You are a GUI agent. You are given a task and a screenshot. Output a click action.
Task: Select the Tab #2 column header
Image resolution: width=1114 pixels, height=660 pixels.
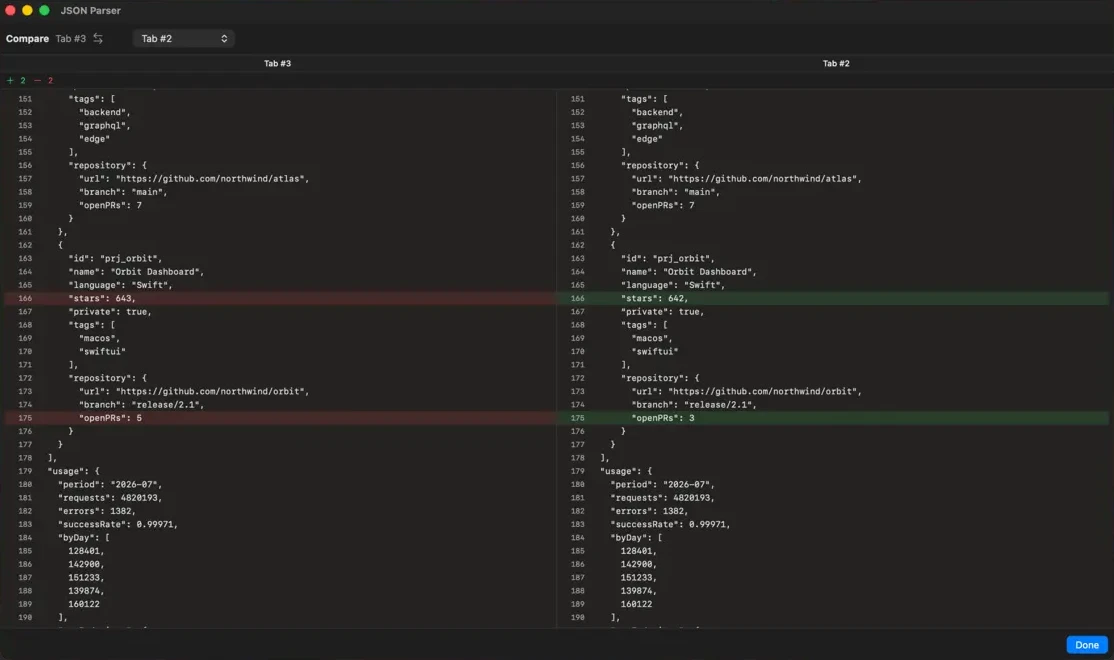[836, 63]
